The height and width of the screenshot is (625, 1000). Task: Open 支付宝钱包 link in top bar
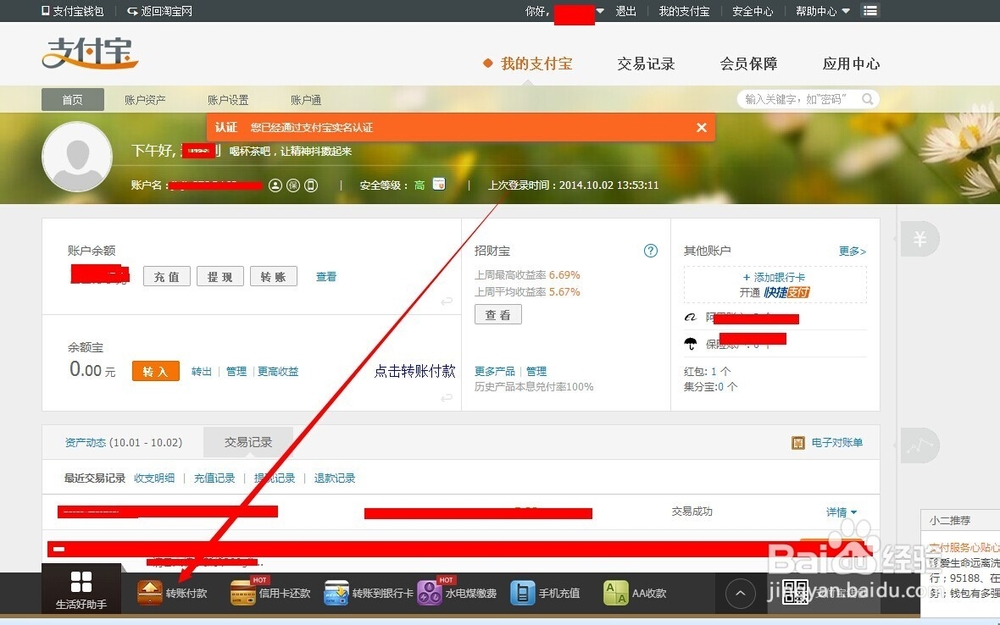(71, 11)
